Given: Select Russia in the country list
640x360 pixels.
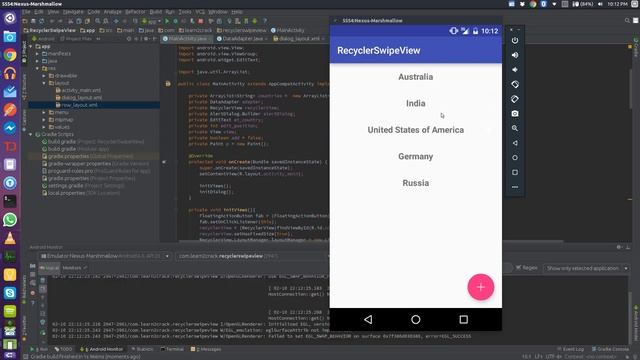Looking at the screenshot, I should pyautogui.click(x=416, y=183).
